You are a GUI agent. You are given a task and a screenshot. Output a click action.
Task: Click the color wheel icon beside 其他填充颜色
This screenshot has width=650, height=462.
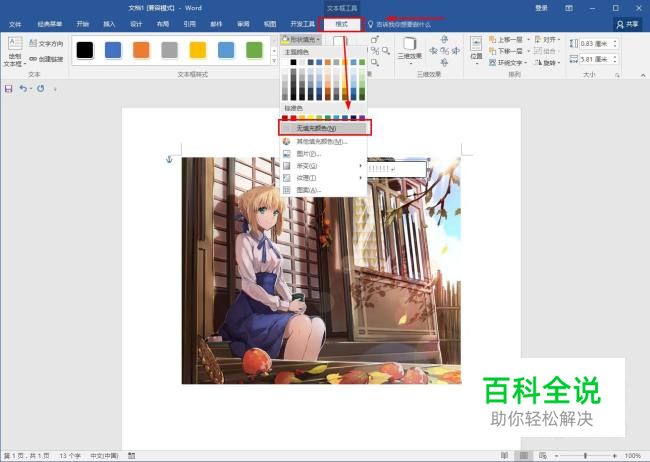(286, 141)
